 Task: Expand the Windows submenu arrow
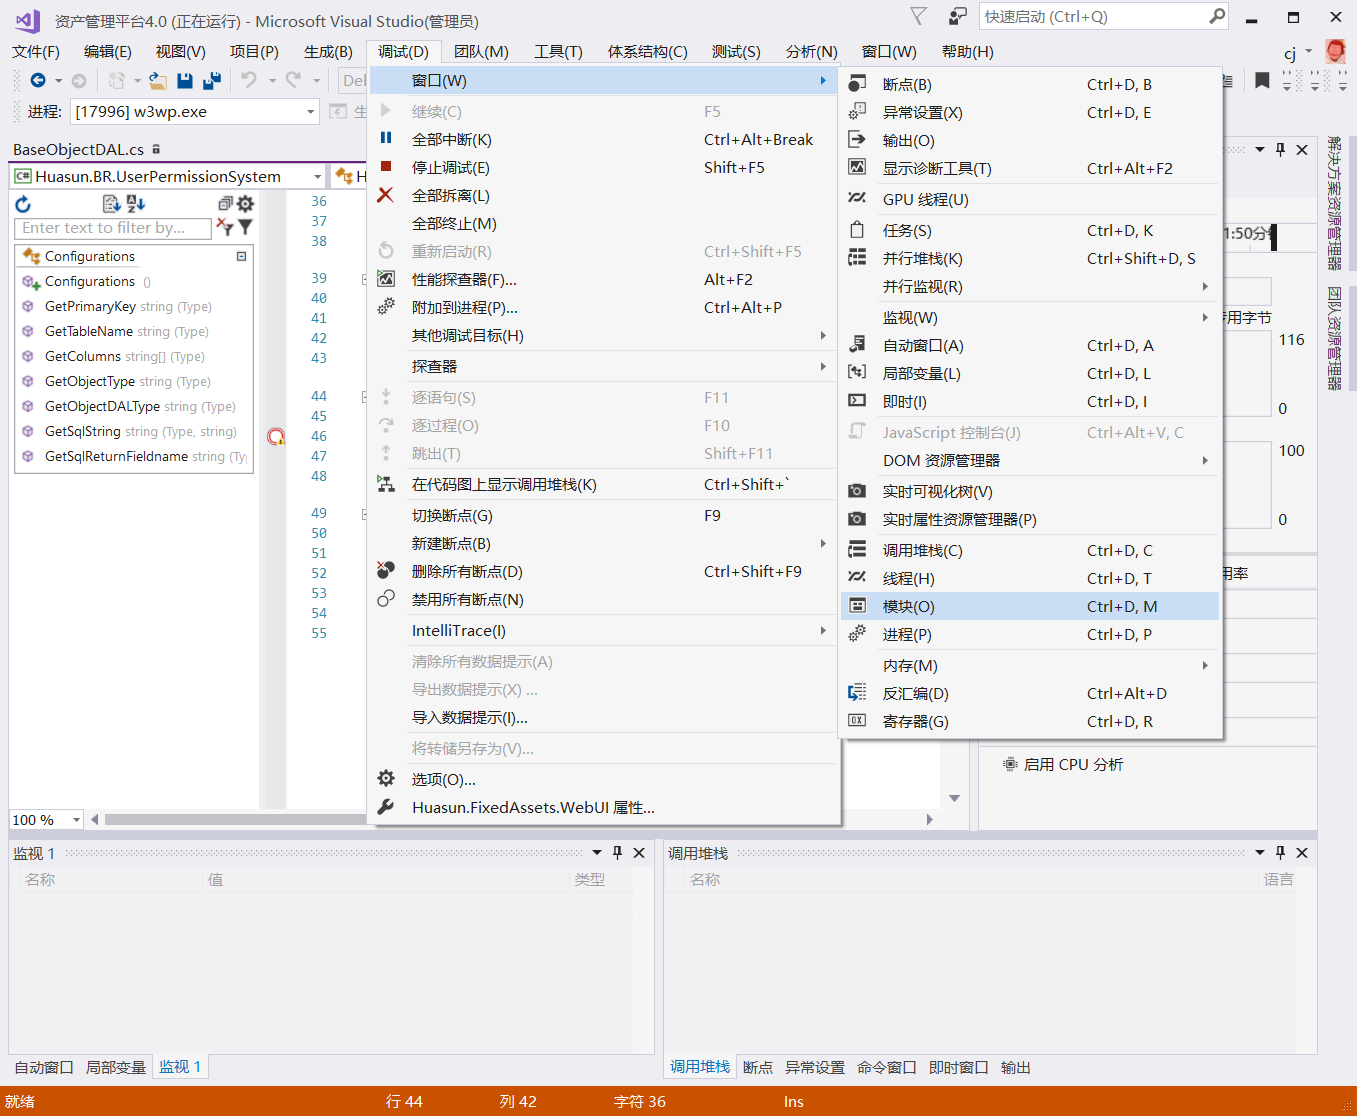(x=823, y=80)
